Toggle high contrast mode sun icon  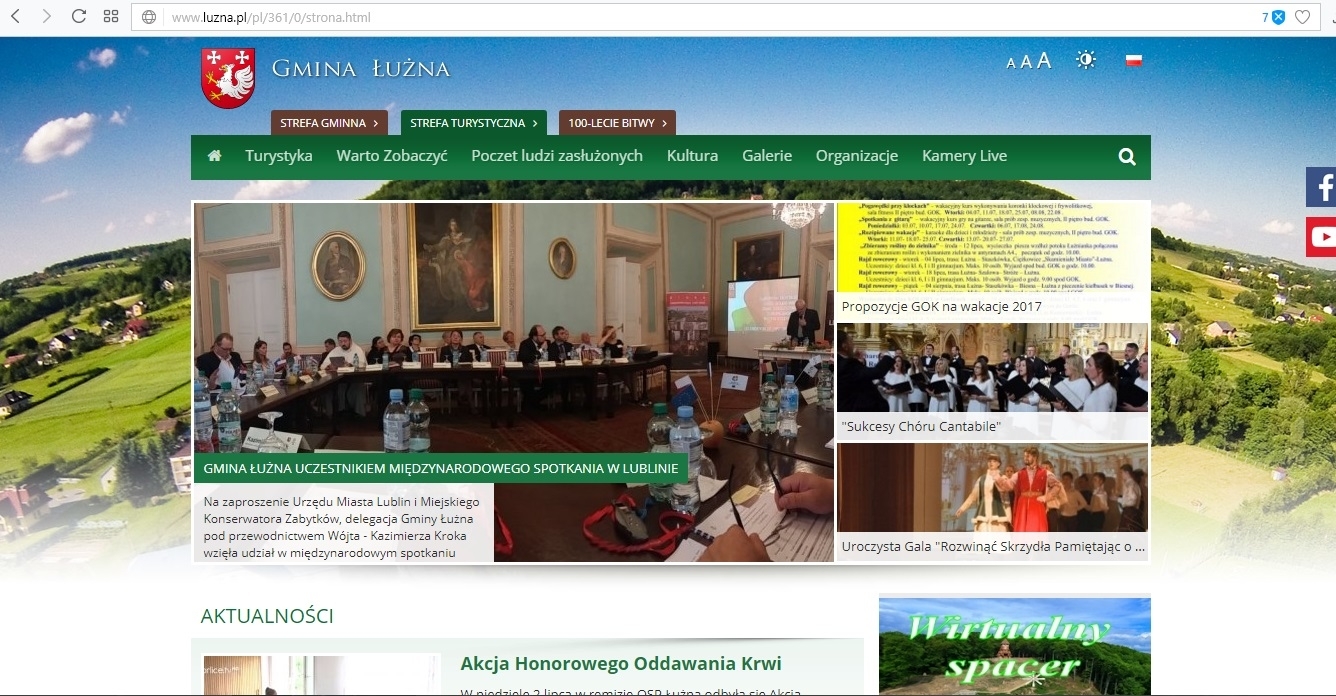(x=1085, y=60)
